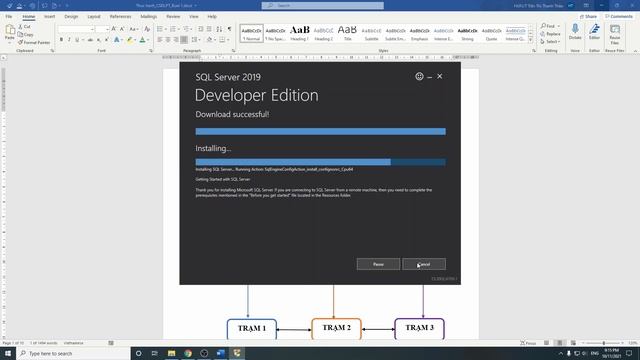
Task: Open the Change Case dropdown
Action: pyautogui.click(x=134, y=29)
